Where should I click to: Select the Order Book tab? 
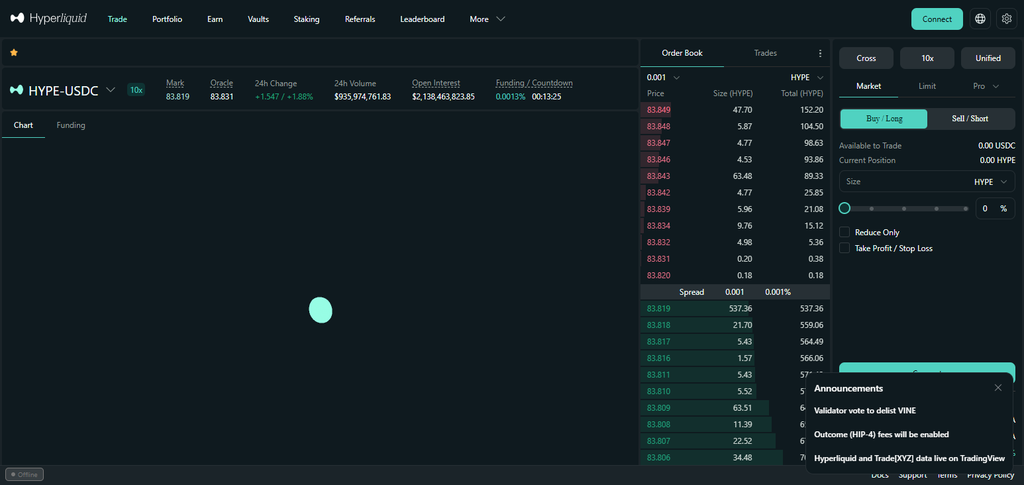click(682, 54)
